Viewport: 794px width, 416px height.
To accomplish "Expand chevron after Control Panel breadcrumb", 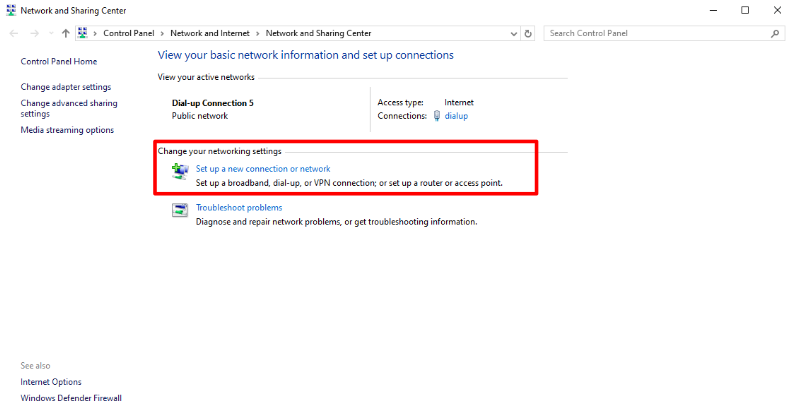I will tap(162, 33).
